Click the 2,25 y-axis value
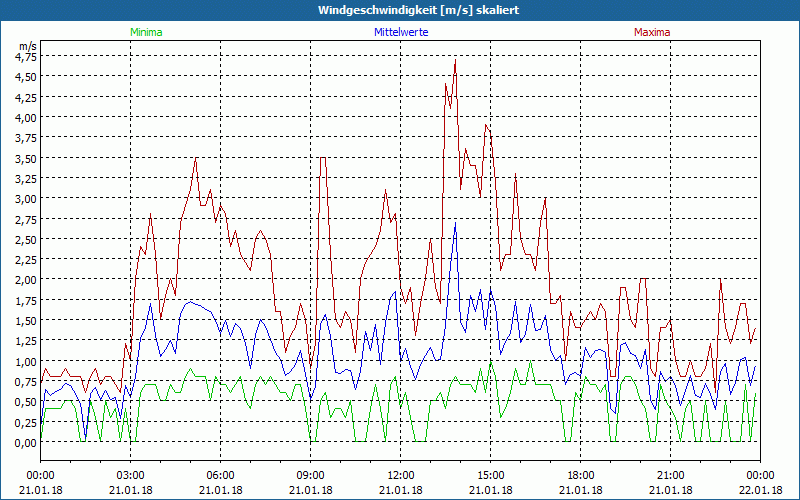The height and width of the screenshot is (500, 800). coord(26,259)
